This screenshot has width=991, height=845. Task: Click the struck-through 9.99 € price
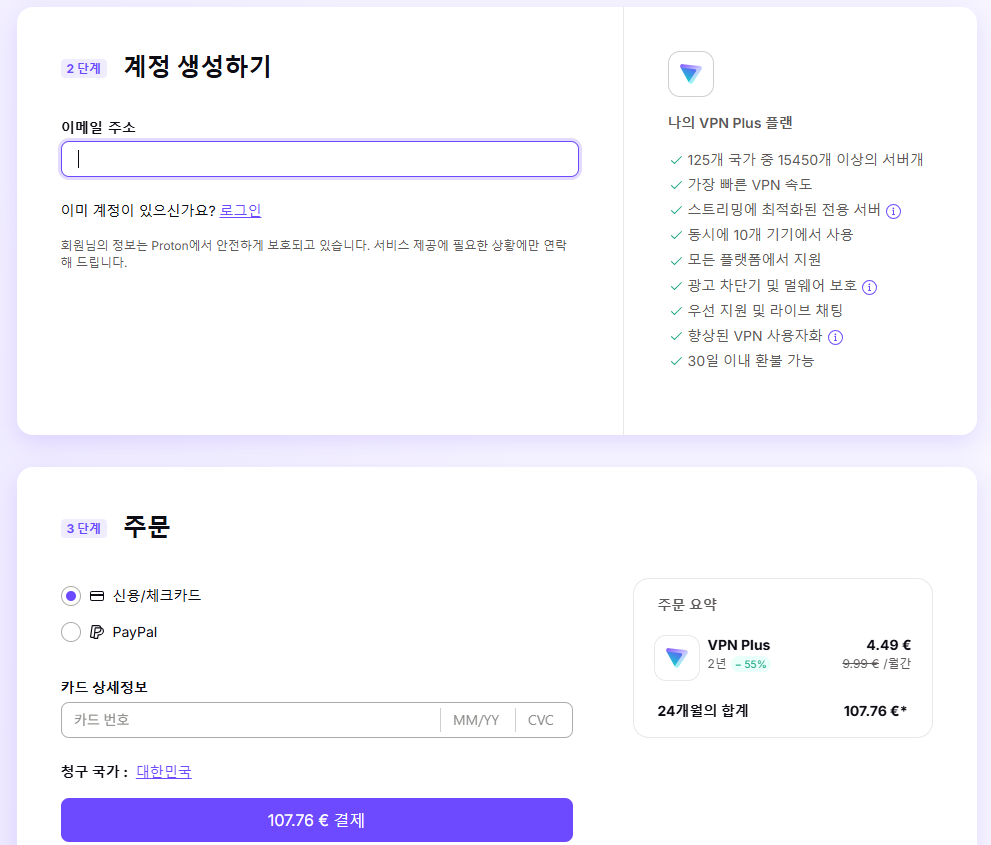click(x=861, y=664)
